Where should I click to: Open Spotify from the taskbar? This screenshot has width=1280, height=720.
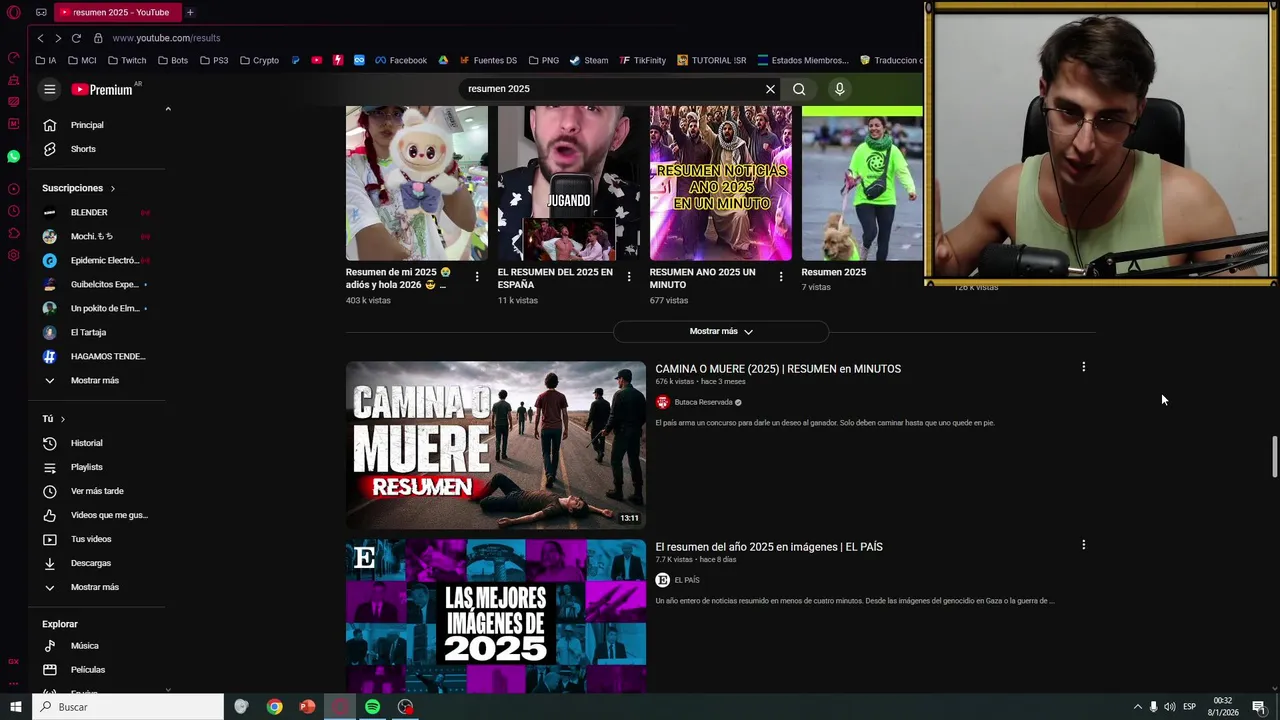pyautogui.click(x=372, y=707)
